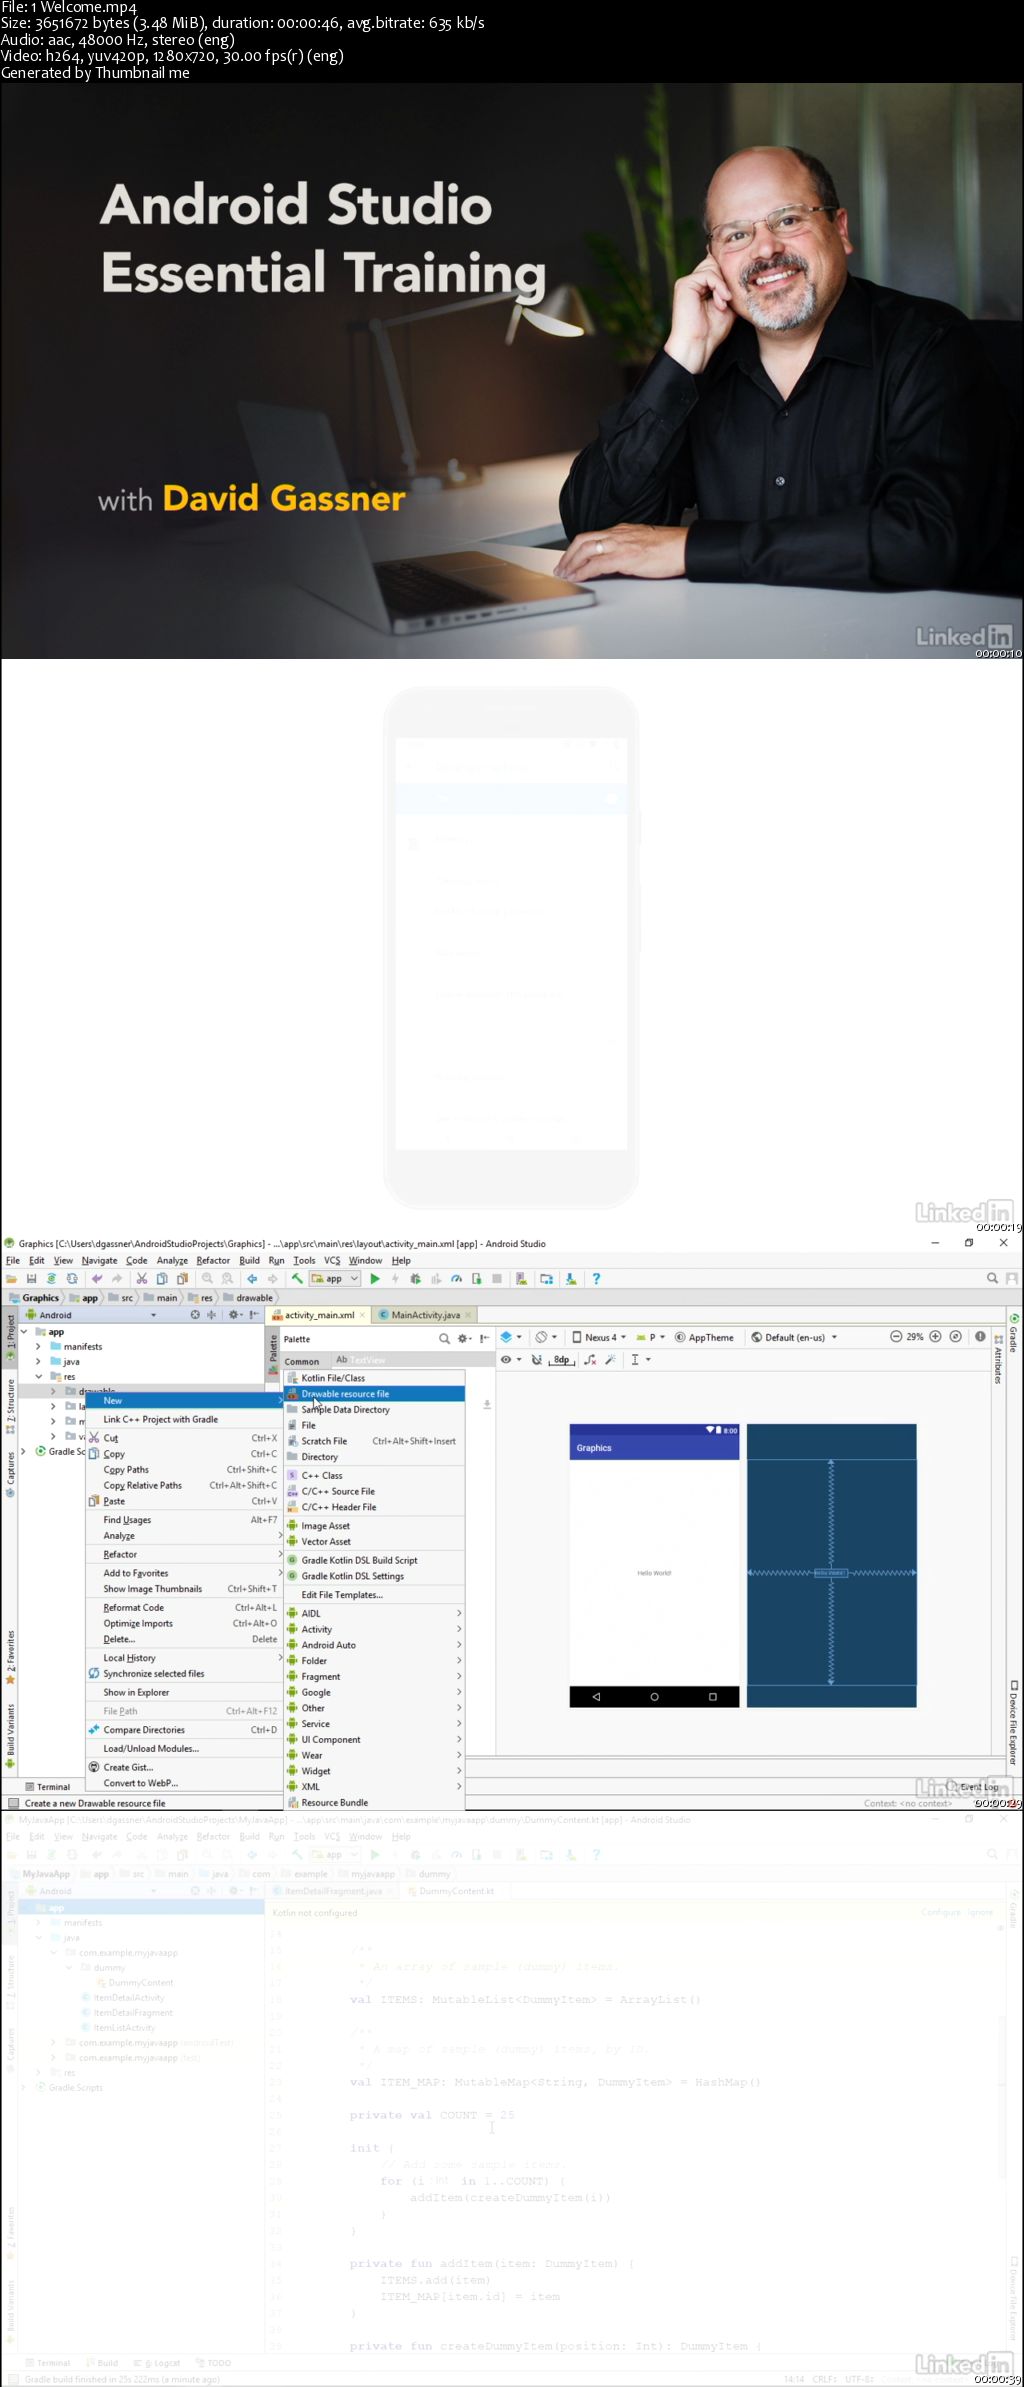The width and height of the screenshot is (1024, 2387).
Task: Click the Project panel scroll from source icon
Action: click(x=195, y=1315)
